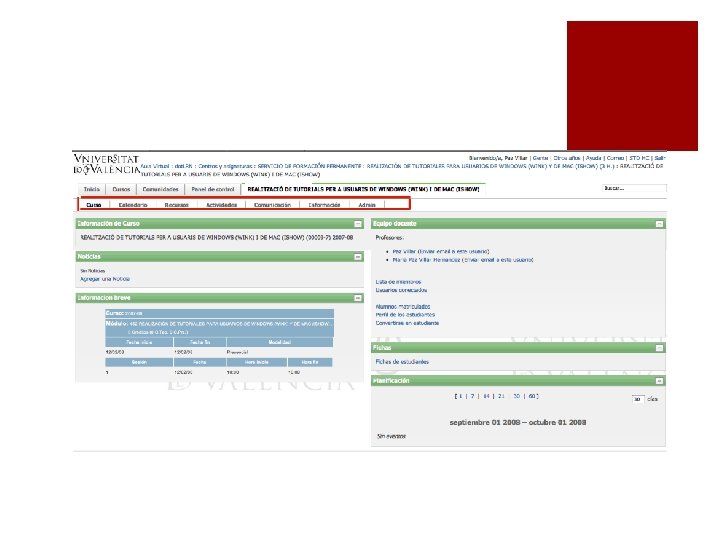Show 21 days in Planificación

coord(501,396)
